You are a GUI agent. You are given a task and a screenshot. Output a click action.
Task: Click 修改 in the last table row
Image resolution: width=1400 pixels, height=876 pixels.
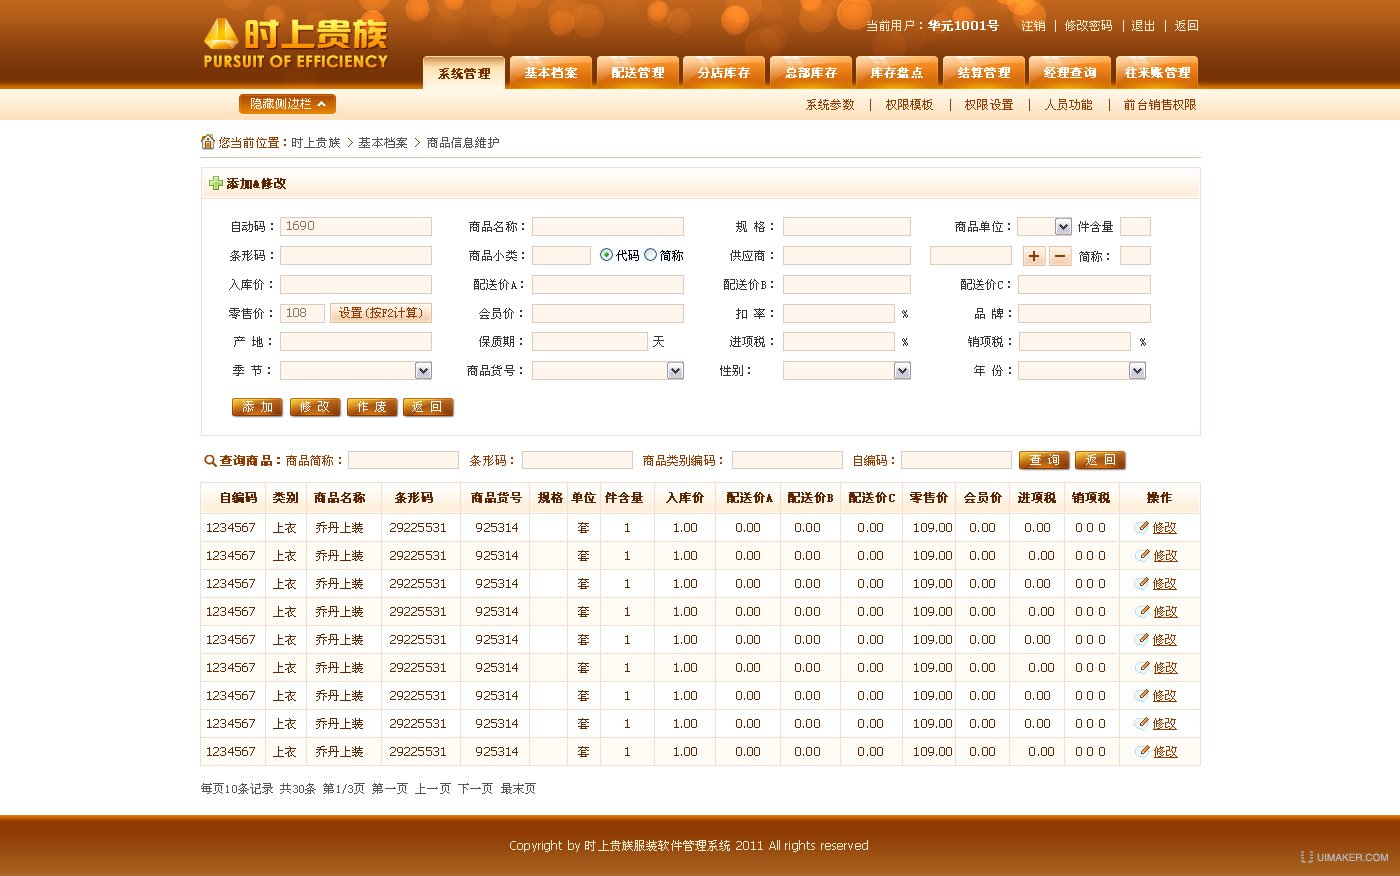[1164, 752]
